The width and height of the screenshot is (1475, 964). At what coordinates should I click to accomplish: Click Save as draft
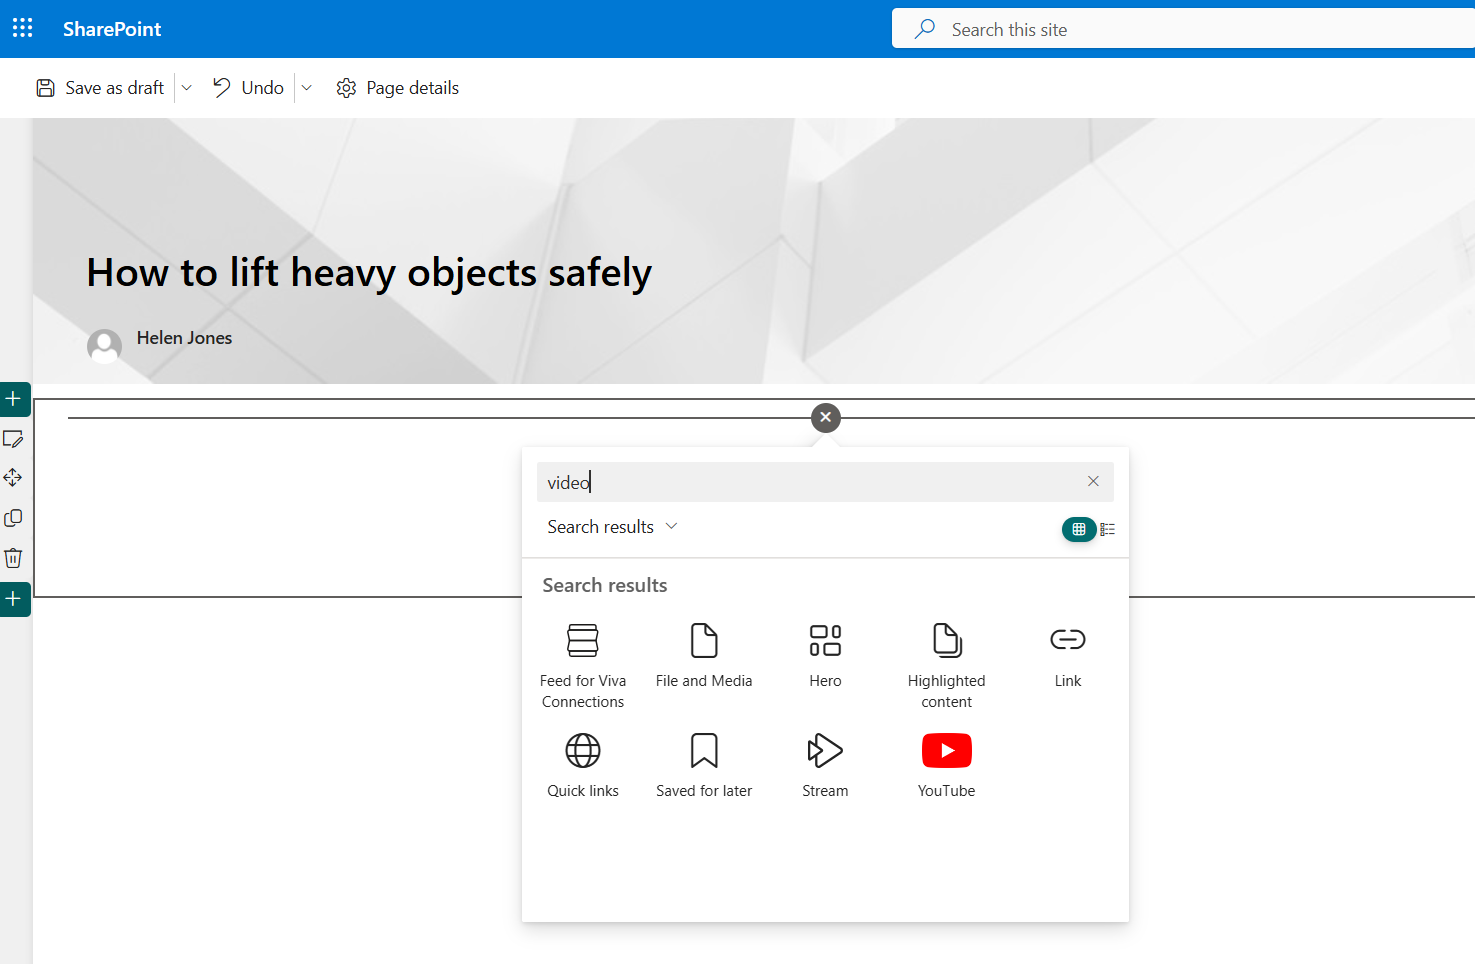pyautogui.click(x=100, y=88)
